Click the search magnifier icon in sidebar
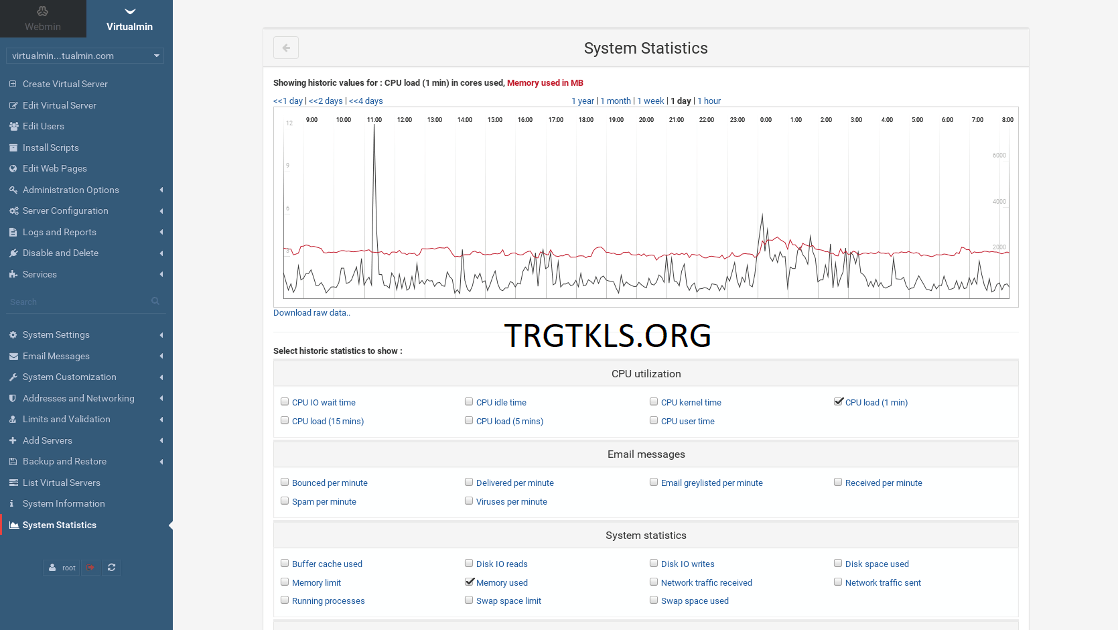The width and height of the screenshot is (1118, 630). [x=155, y=301]
